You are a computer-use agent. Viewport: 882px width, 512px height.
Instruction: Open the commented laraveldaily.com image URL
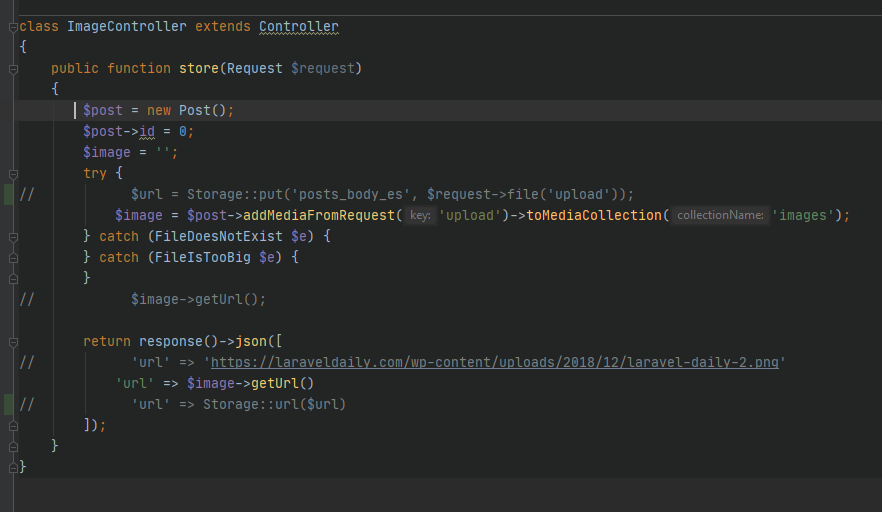pos(494,362)
